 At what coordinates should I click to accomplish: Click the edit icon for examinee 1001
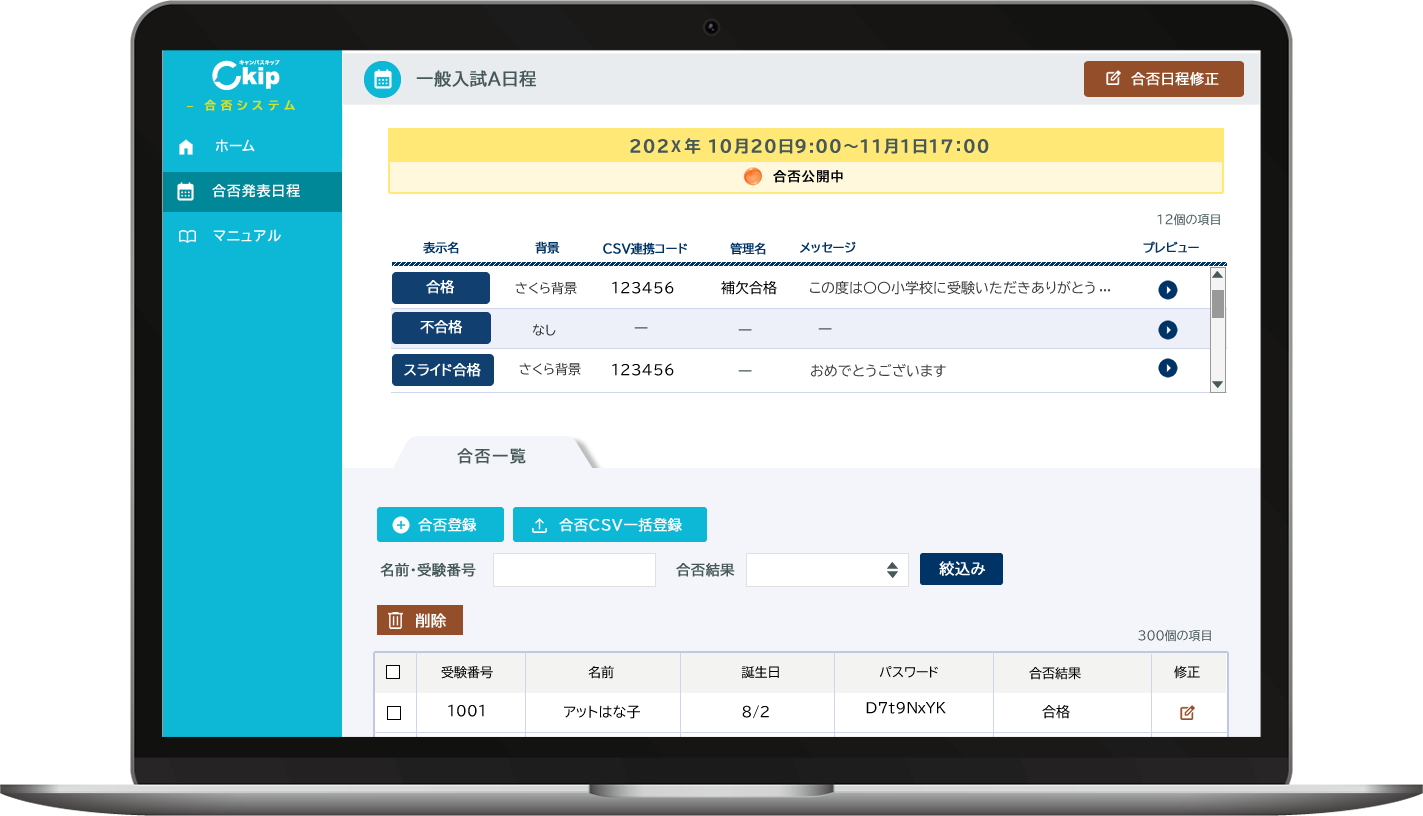pyautogui.click(x=1187, y=713)
